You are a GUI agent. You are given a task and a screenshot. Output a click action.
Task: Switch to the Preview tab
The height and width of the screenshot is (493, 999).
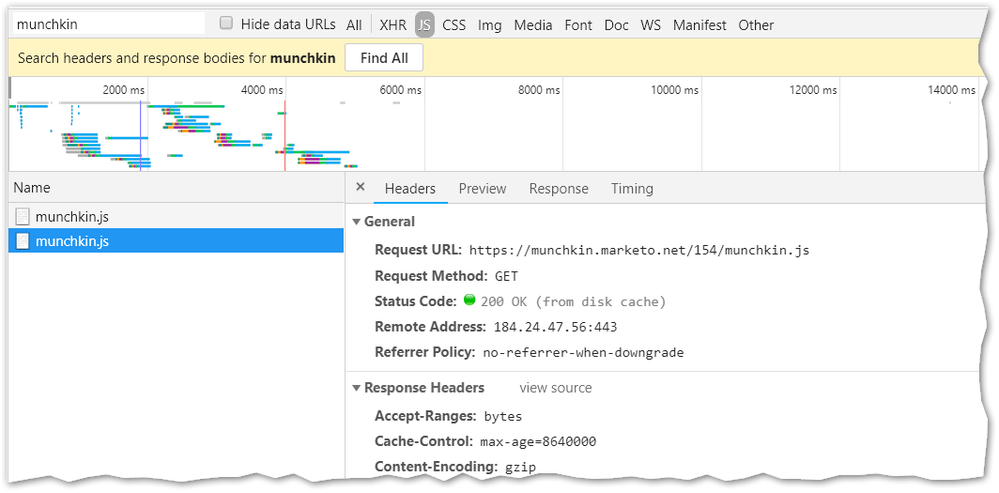tap(482, 188)
